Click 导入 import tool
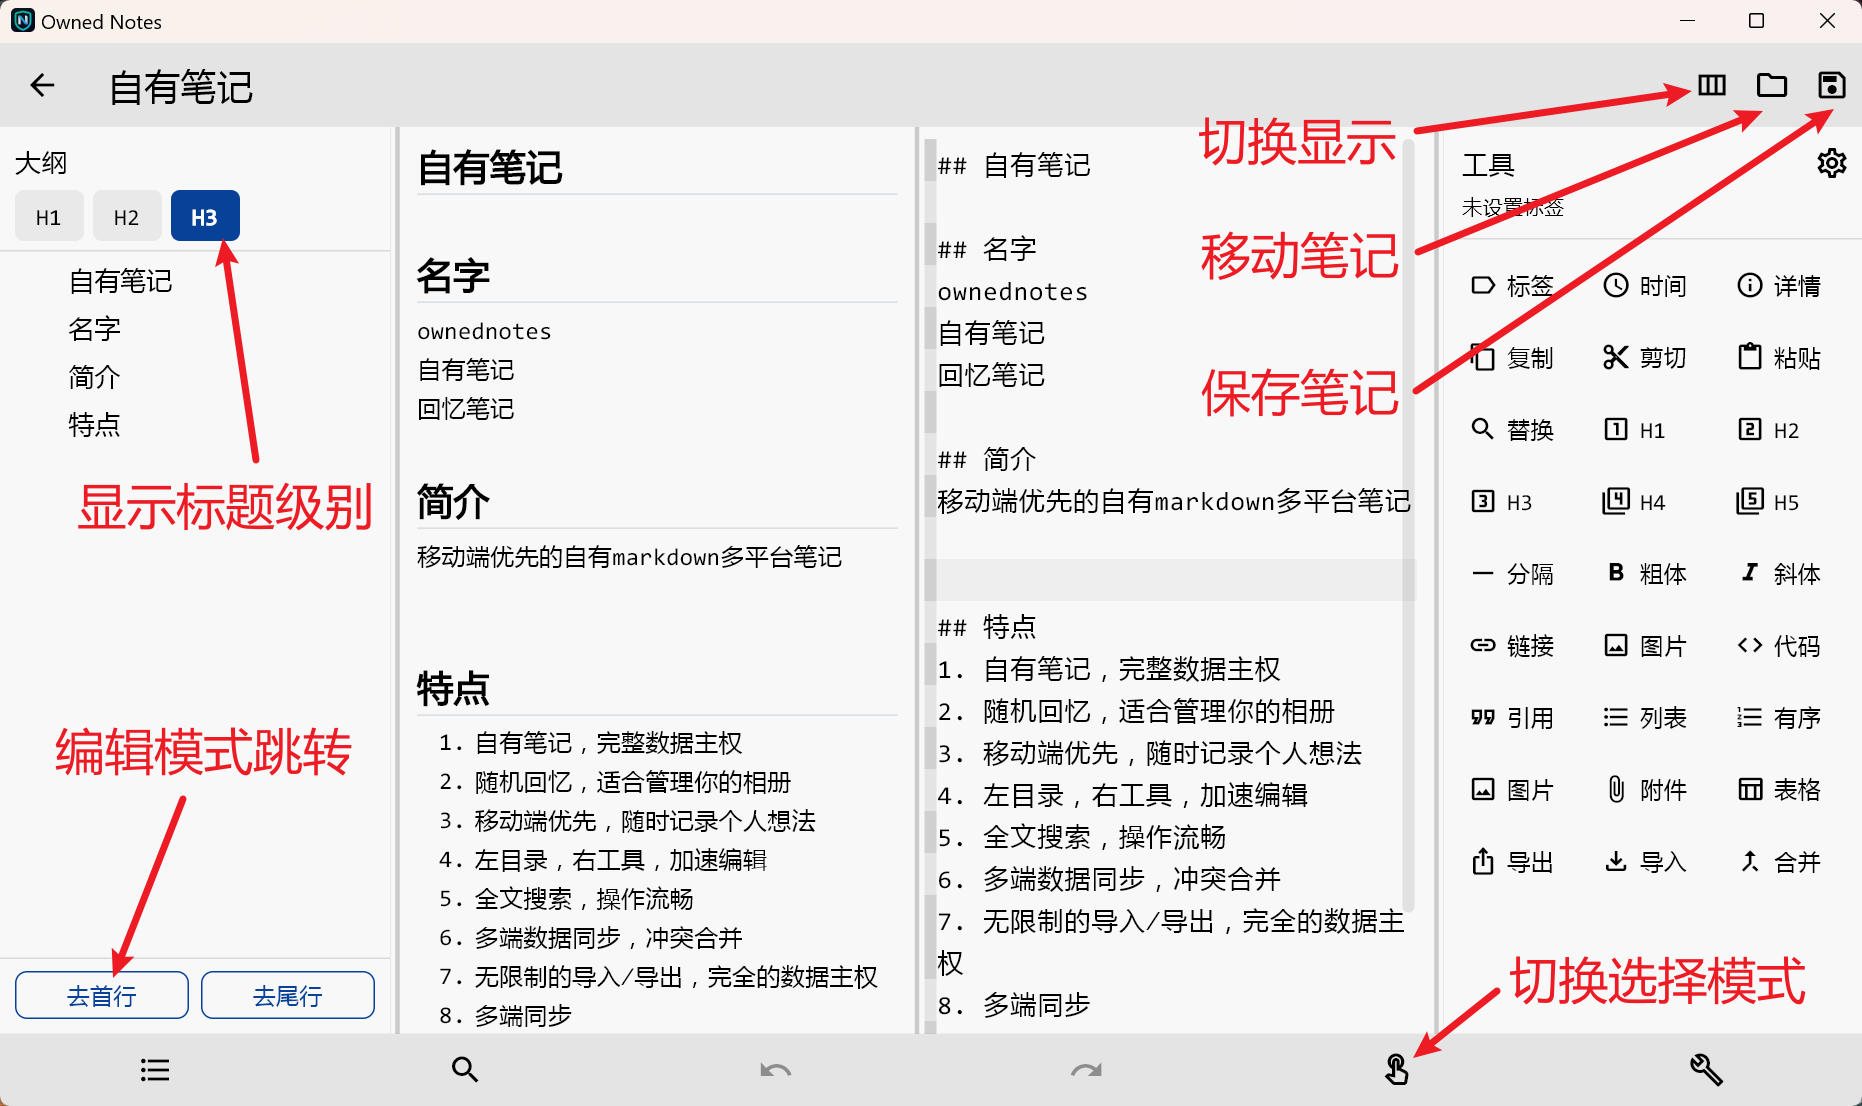Image resolution: width=1862 pixels, height=1106 pixels. (1645, 862)
